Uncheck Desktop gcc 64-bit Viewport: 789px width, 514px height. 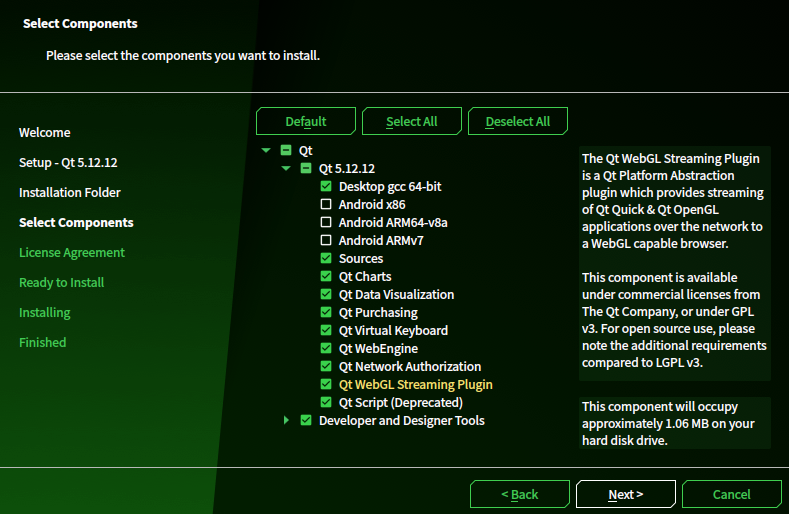326,186
